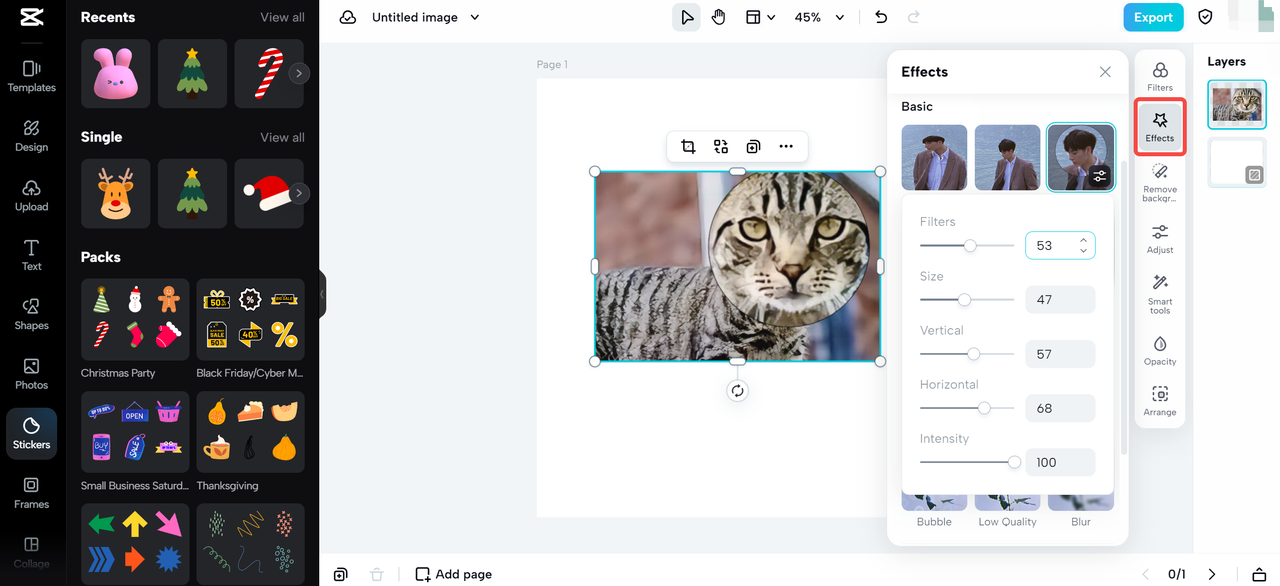Open the Untitled image title dropdown
The image size is (1280, 586).
pos(425,18)
